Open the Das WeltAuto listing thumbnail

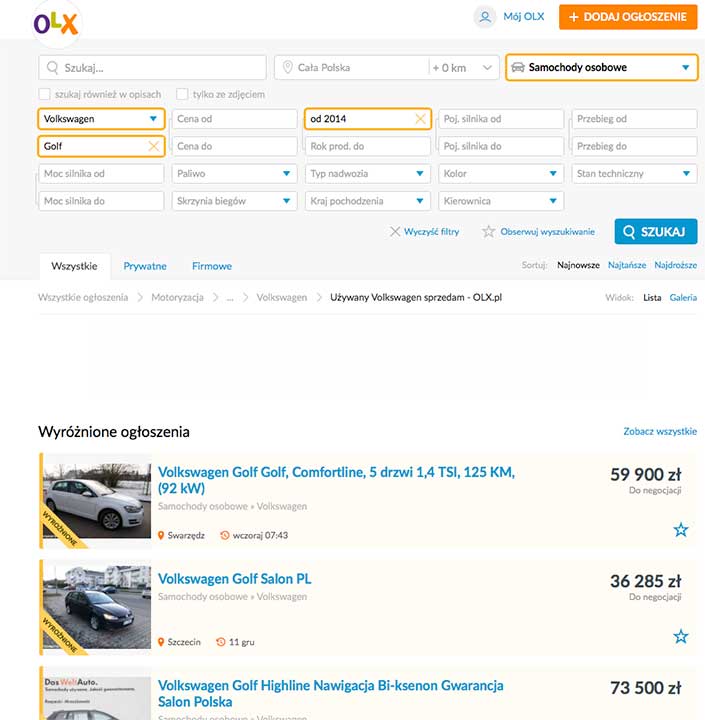96,698
